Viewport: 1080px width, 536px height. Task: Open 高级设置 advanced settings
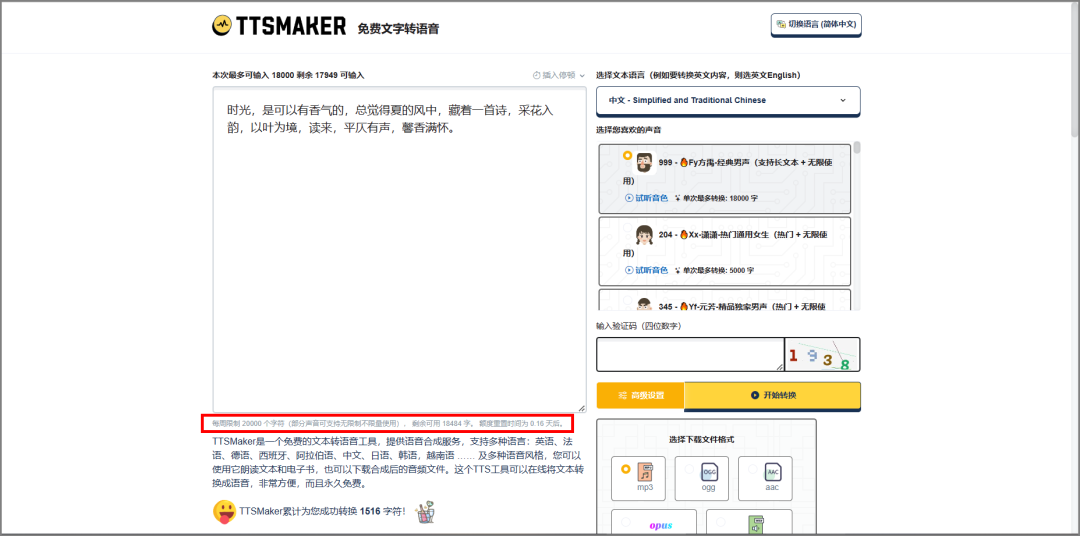pos(641,395)
